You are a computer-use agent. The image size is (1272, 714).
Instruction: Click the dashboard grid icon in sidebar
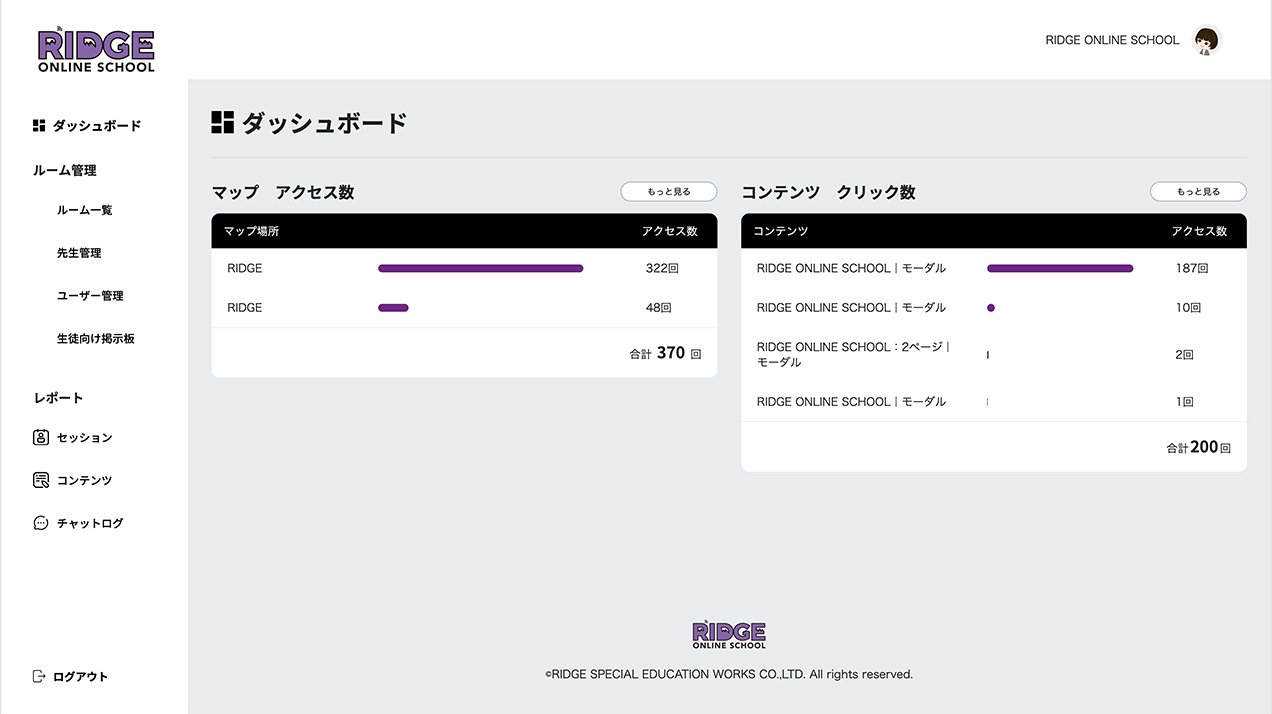pyautogui.click(x=39, y=126)
